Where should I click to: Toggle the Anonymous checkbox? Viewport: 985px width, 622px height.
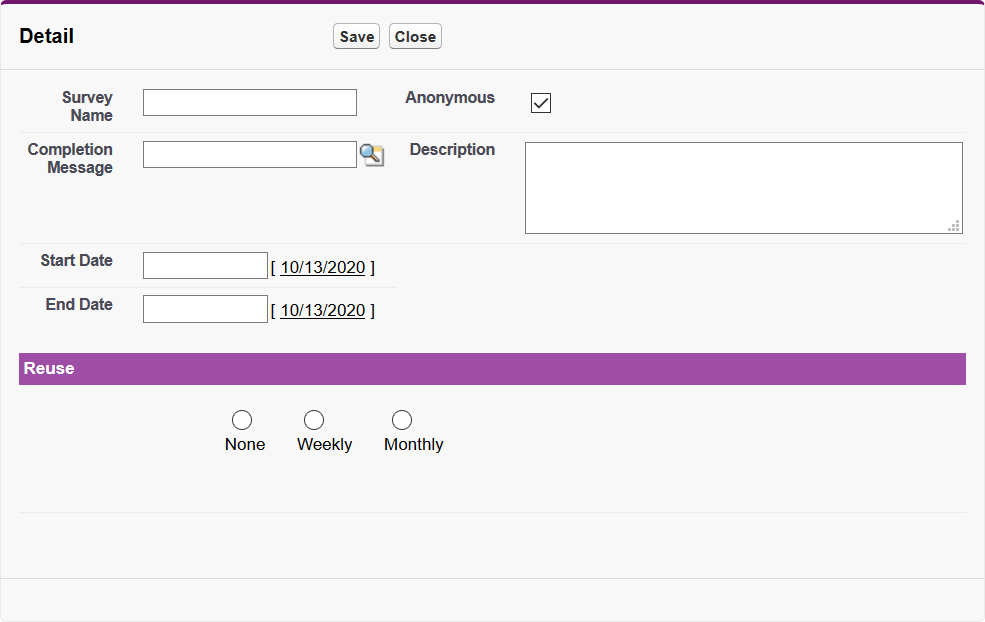[x=541, y=103]
